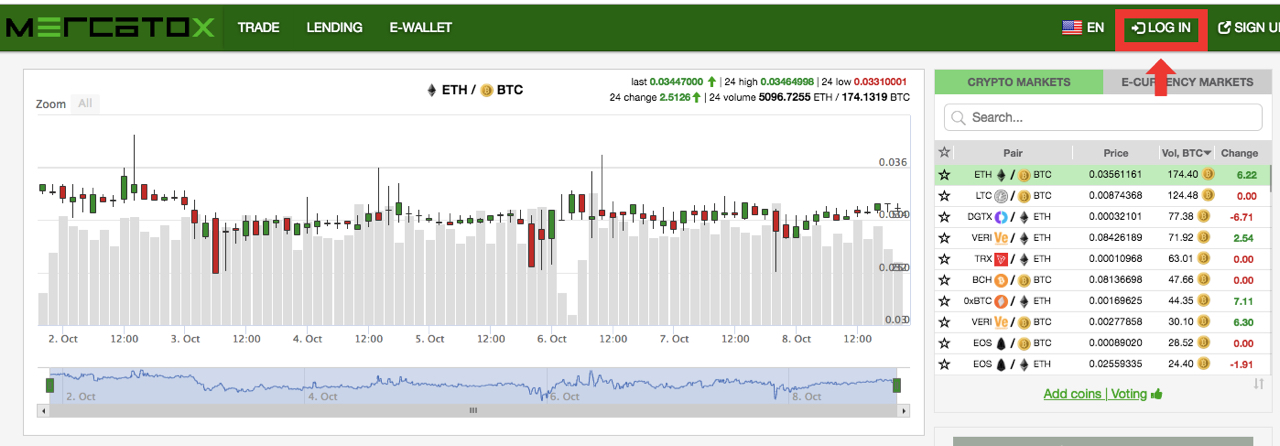Screen dimensions: 1280x446
Task: Select price 0.02559335 in EOS/ETH row
Action: (x=1116, y=363)
